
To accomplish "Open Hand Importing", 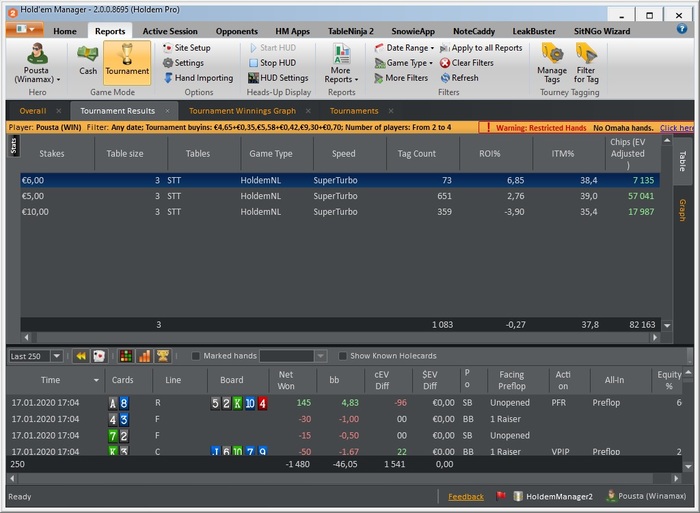I will click(198, 78).
